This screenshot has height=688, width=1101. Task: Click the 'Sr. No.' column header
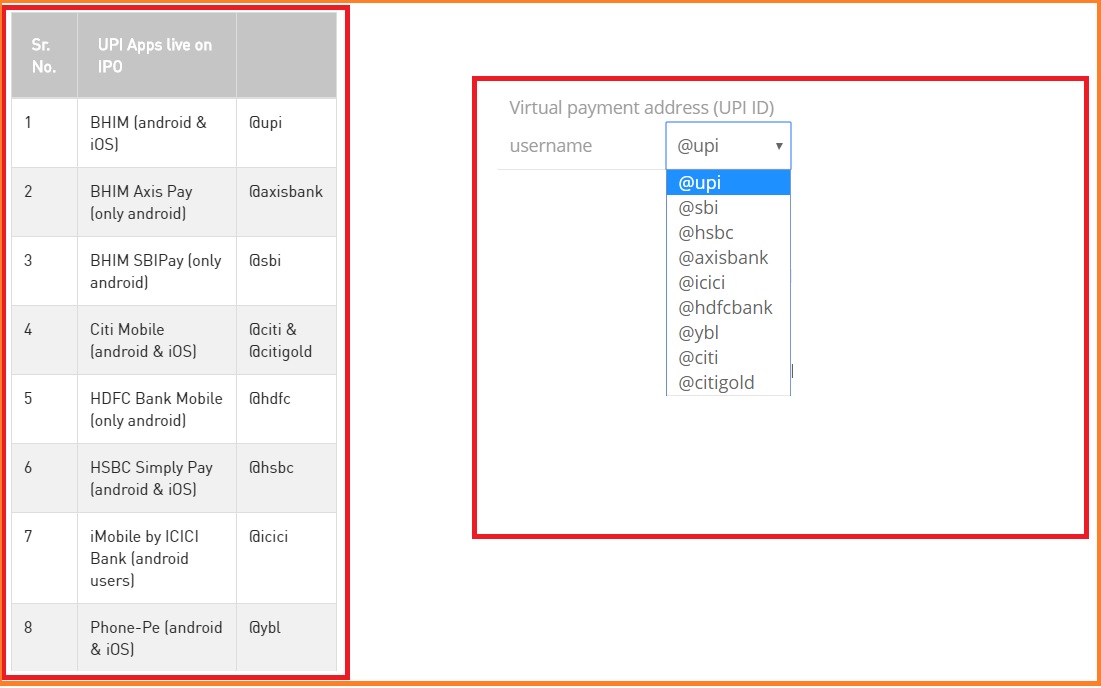(44, 55)
